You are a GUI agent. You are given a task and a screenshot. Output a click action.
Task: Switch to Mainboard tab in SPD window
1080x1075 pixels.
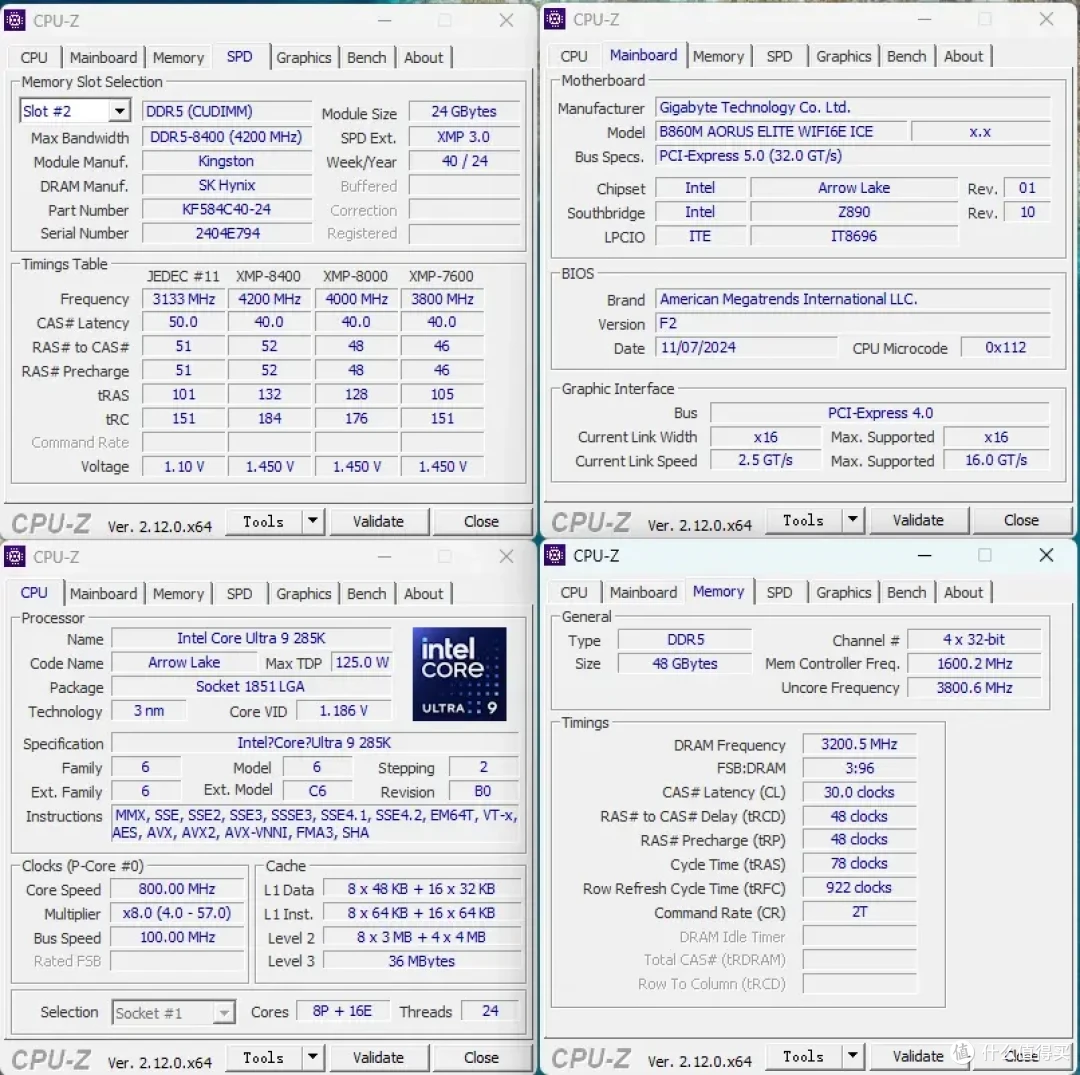point(103,57)
